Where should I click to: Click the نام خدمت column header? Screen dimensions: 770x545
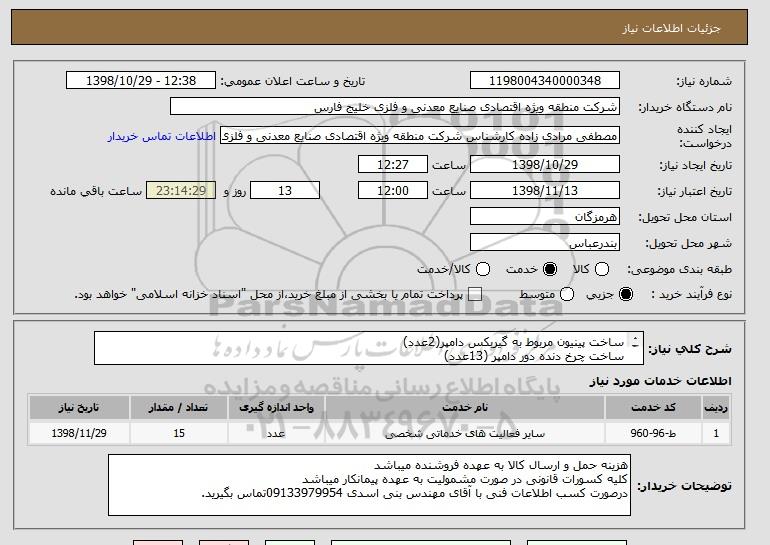(465, 408)
